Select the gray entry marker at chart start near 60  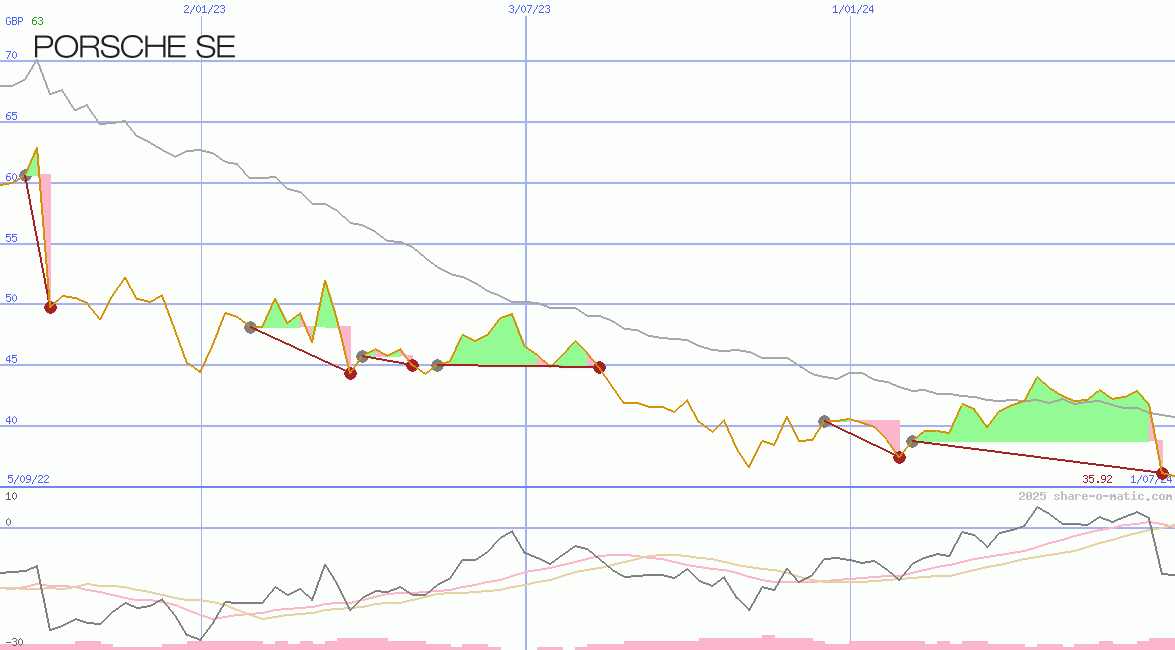25,175
